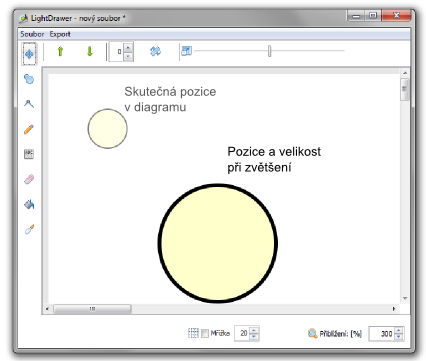Minimize the LightDrawer window
Screen dimensions: 426x361
pos(357,15)
